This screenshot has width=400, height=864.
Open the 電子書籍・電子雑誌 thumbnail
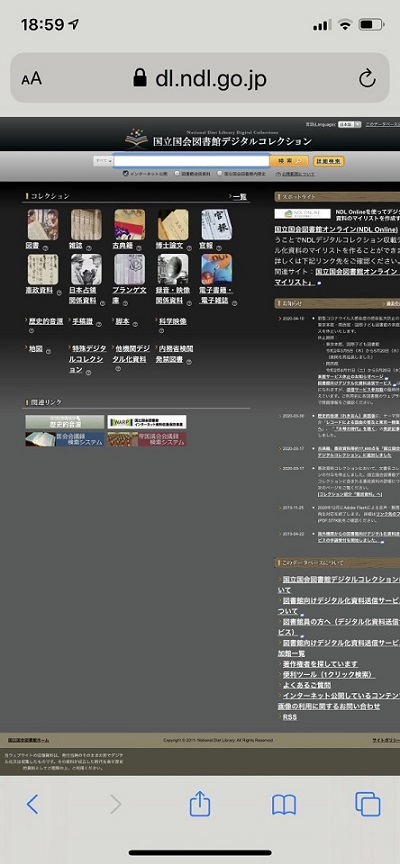pyautogui.click(x=217, y=269)
